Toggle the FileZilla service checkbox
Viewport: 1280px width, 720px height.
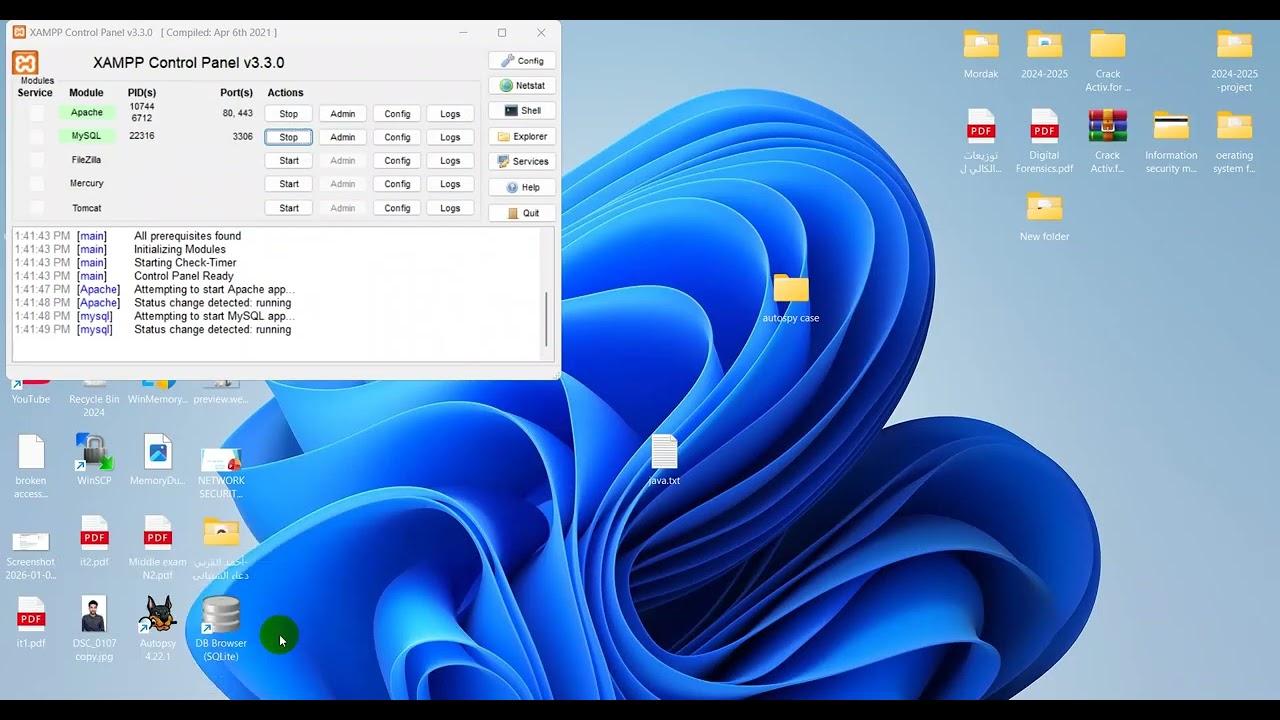[37, 160]
